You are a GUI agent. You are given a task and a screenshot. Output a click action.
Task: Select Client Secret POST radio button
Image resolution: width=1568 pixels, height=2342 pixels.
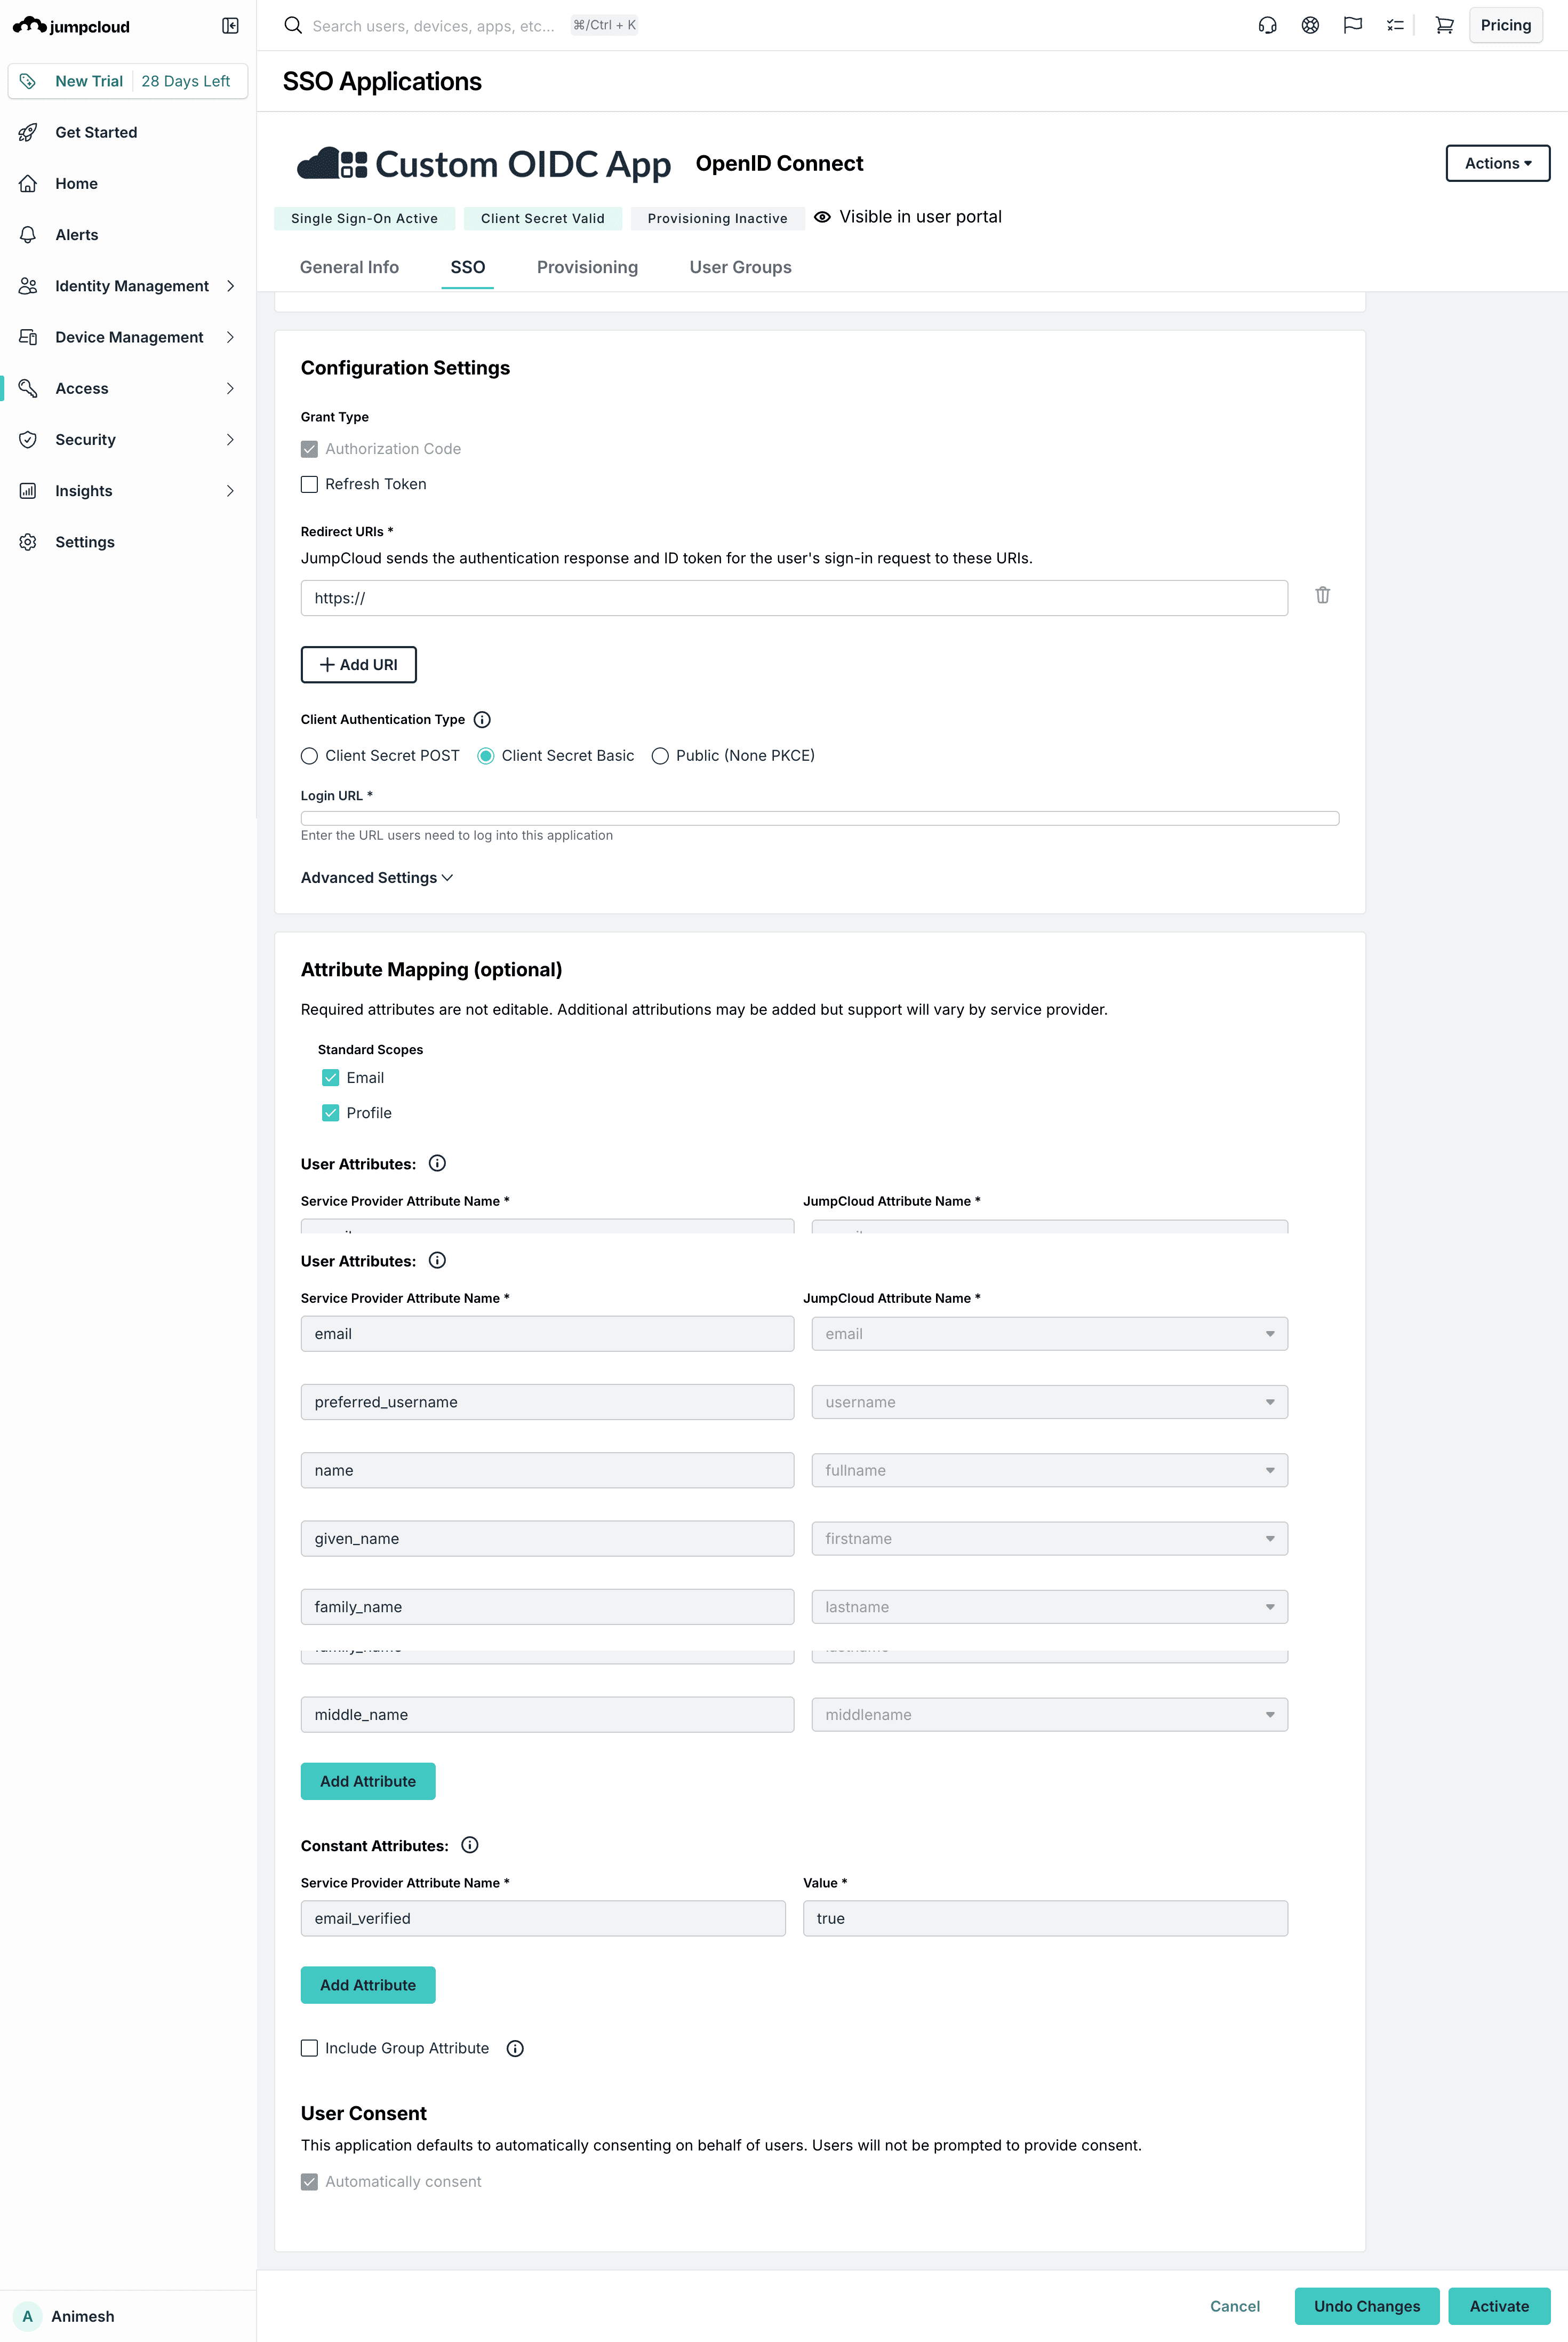coord(309,756)
